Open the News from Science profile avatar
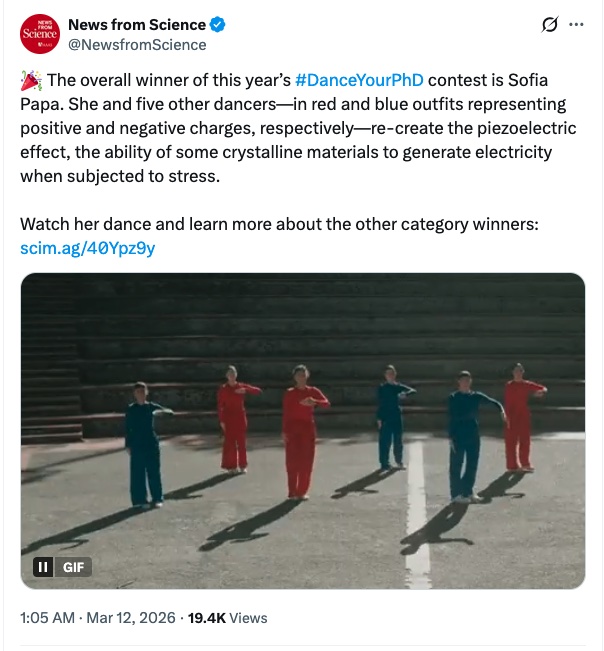This screenshot has width=604, height=651. (x=40, y=34)
